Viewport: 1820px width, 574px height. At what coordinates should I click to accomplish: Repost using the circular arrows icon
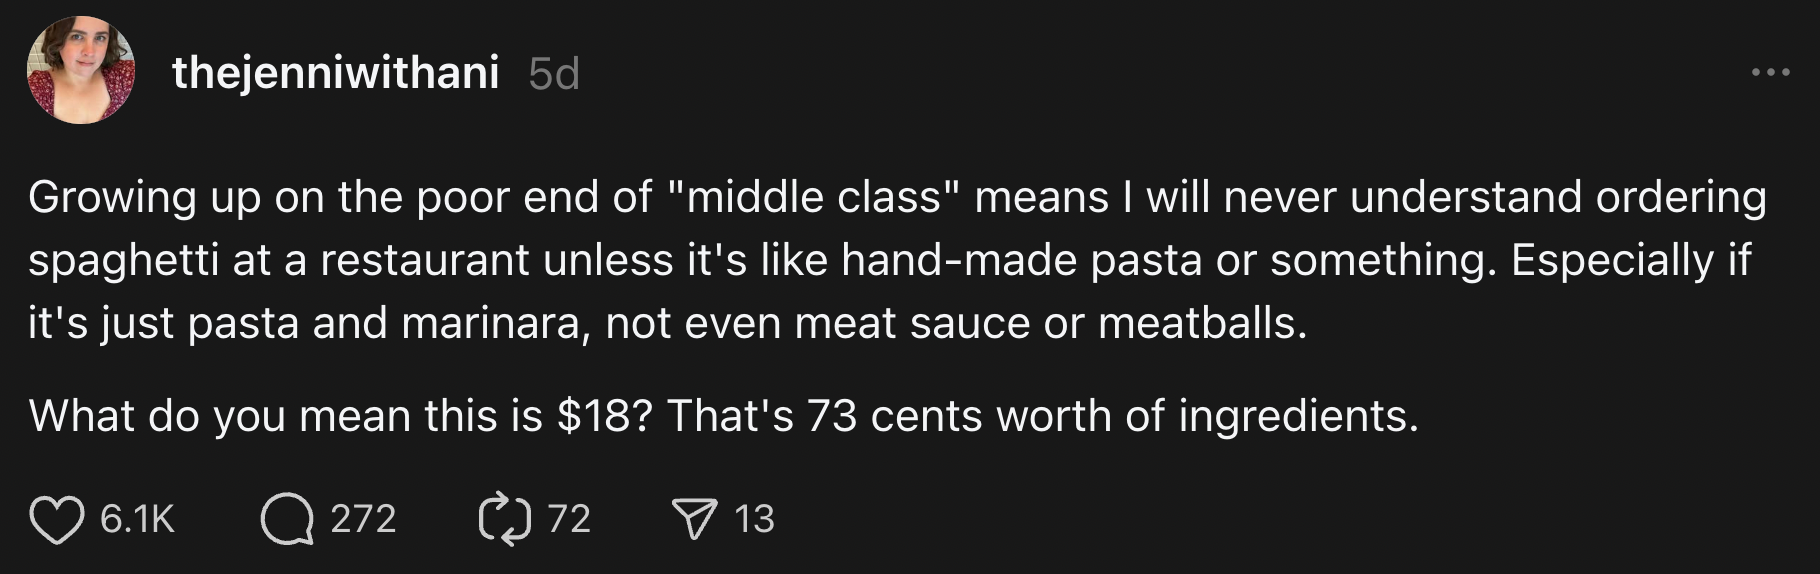click(x=505, y=519)
